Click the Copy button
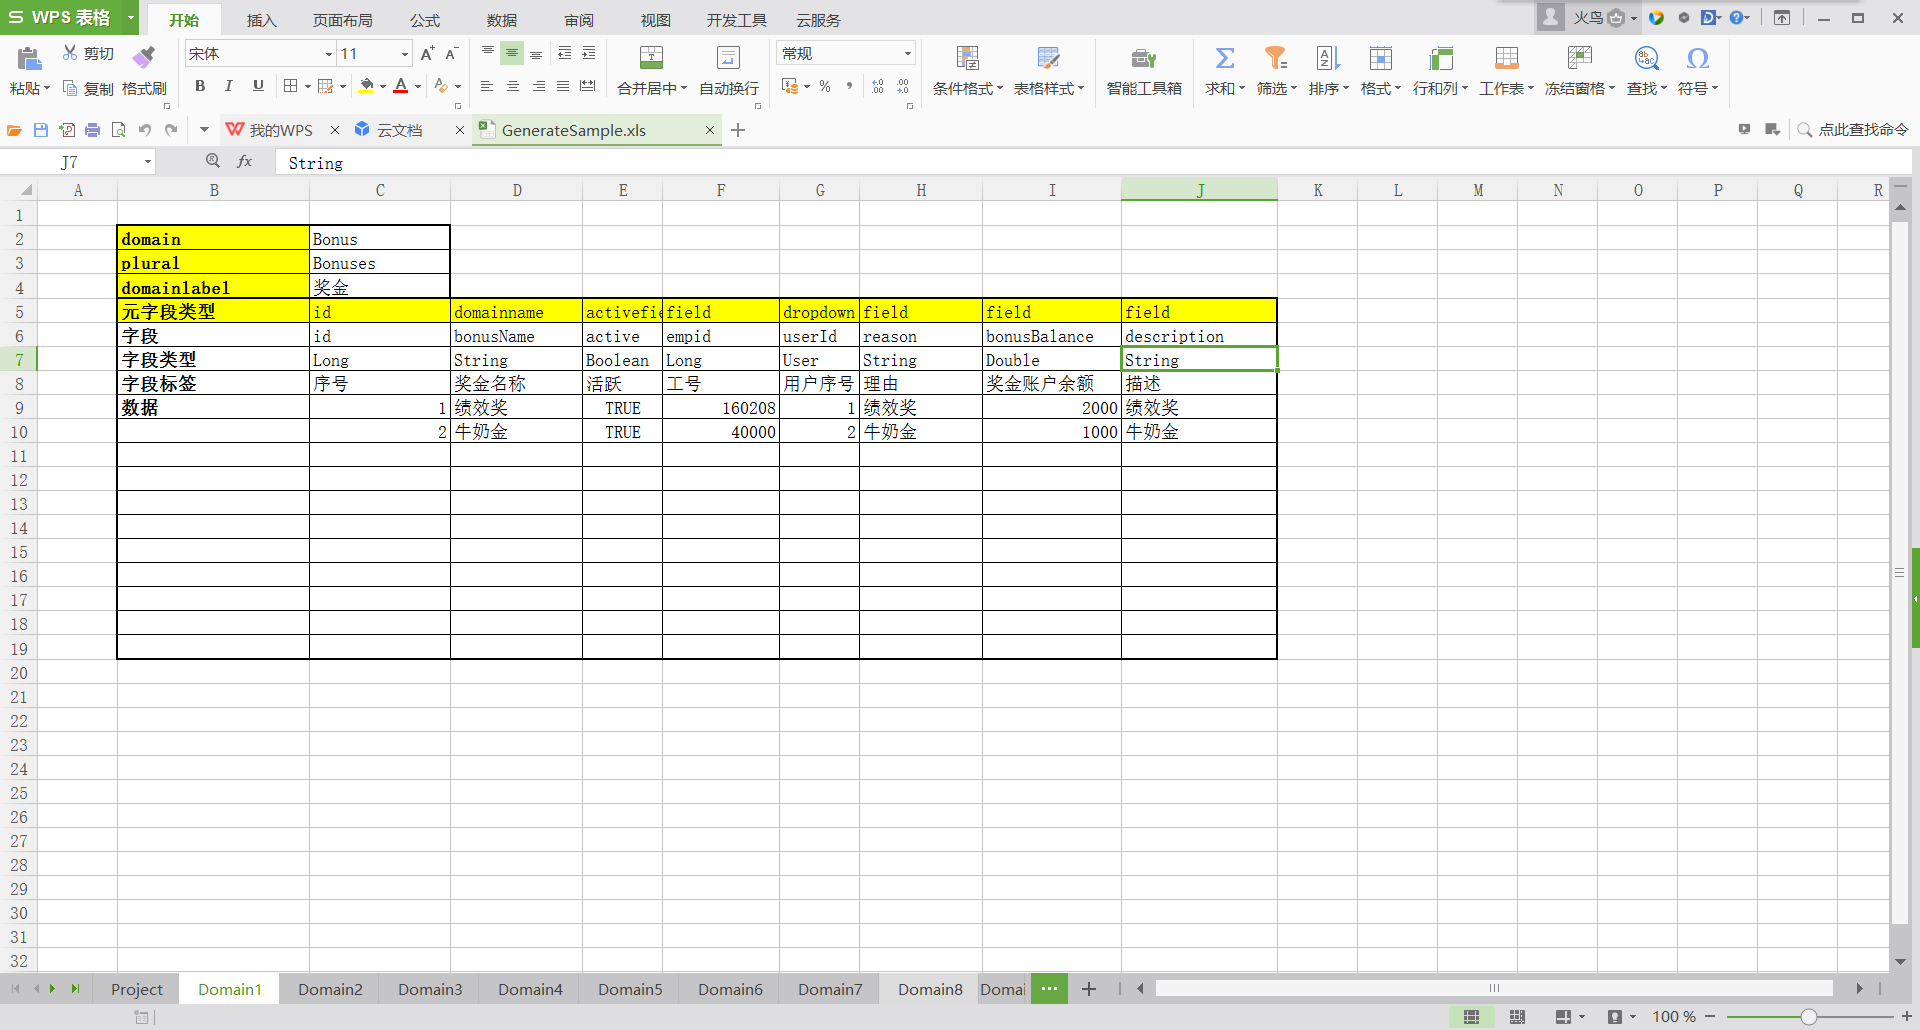The height and width of the screenshot is (1030, 1920). pyautogui.click(x=88, y=89)
